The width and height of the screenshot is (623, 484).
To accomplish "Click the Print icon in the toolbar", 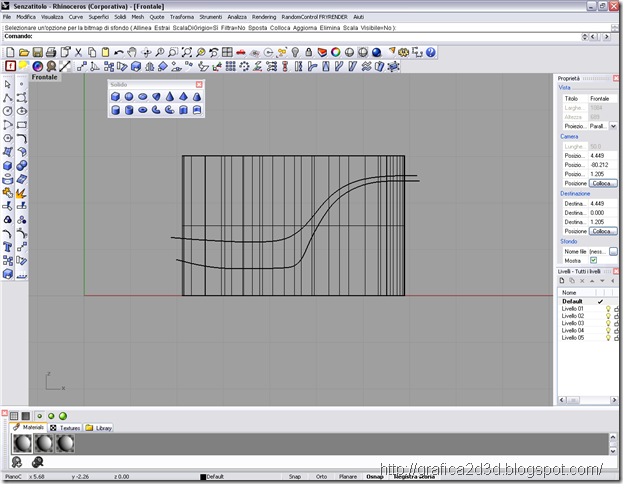I will (51, 52).
